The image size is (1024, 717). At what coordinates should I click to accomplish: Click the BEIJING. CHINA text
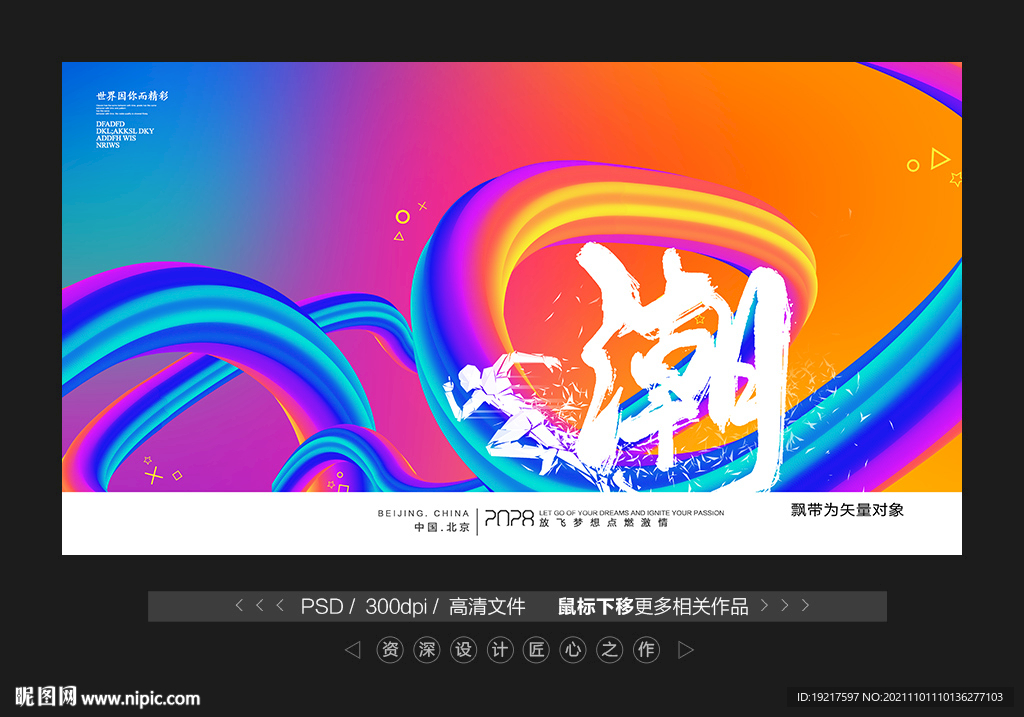(x=423, y=513)
